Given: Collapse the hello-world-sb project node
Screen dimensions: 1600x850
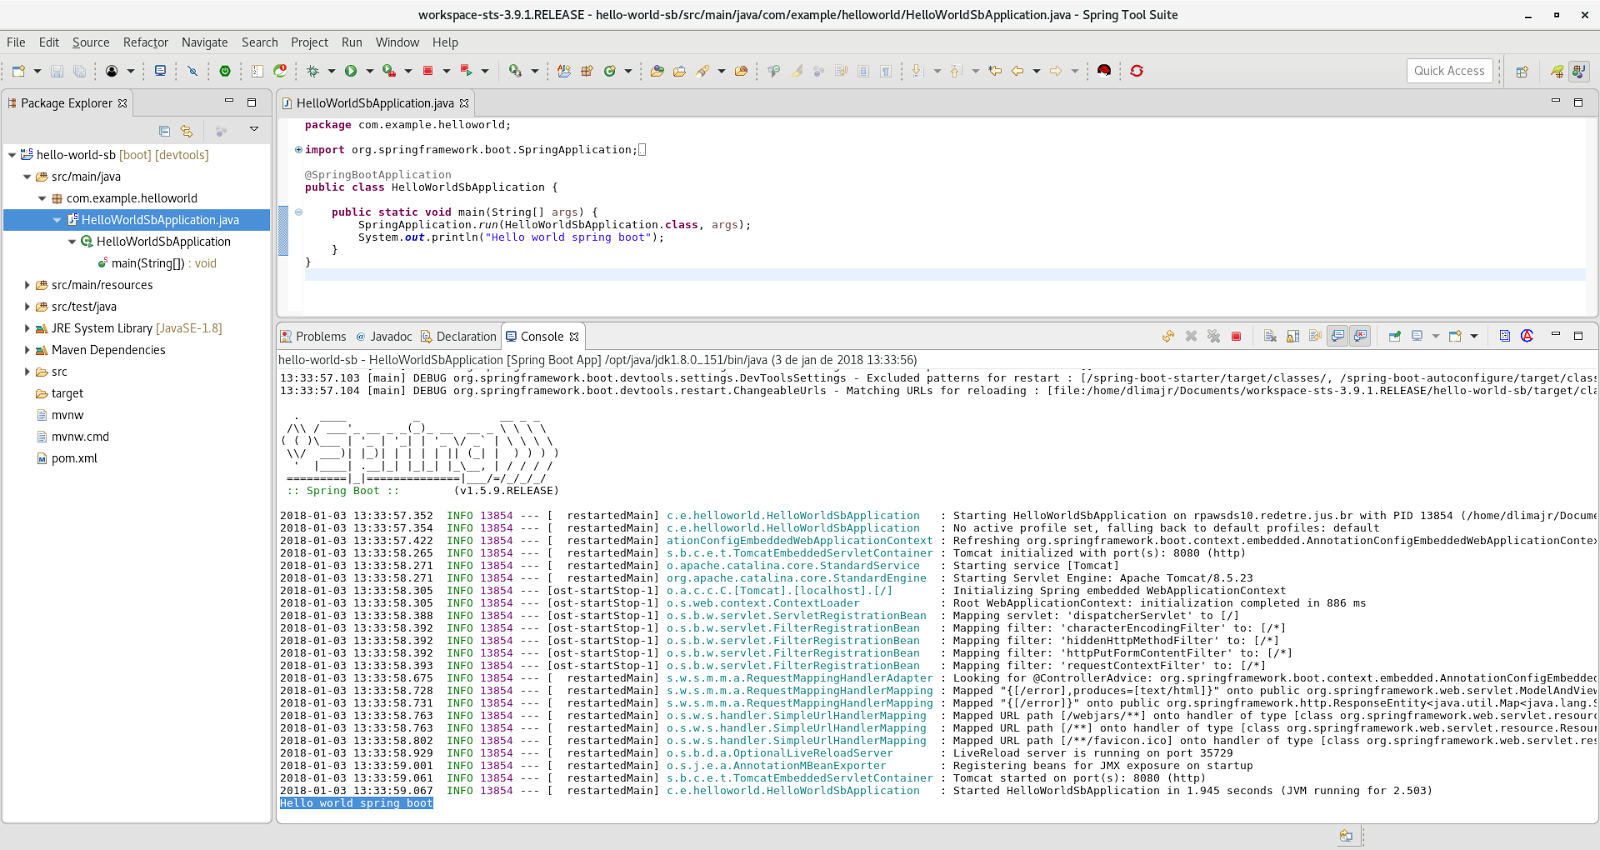Looking at the screenshot, I should click(12, 155).
